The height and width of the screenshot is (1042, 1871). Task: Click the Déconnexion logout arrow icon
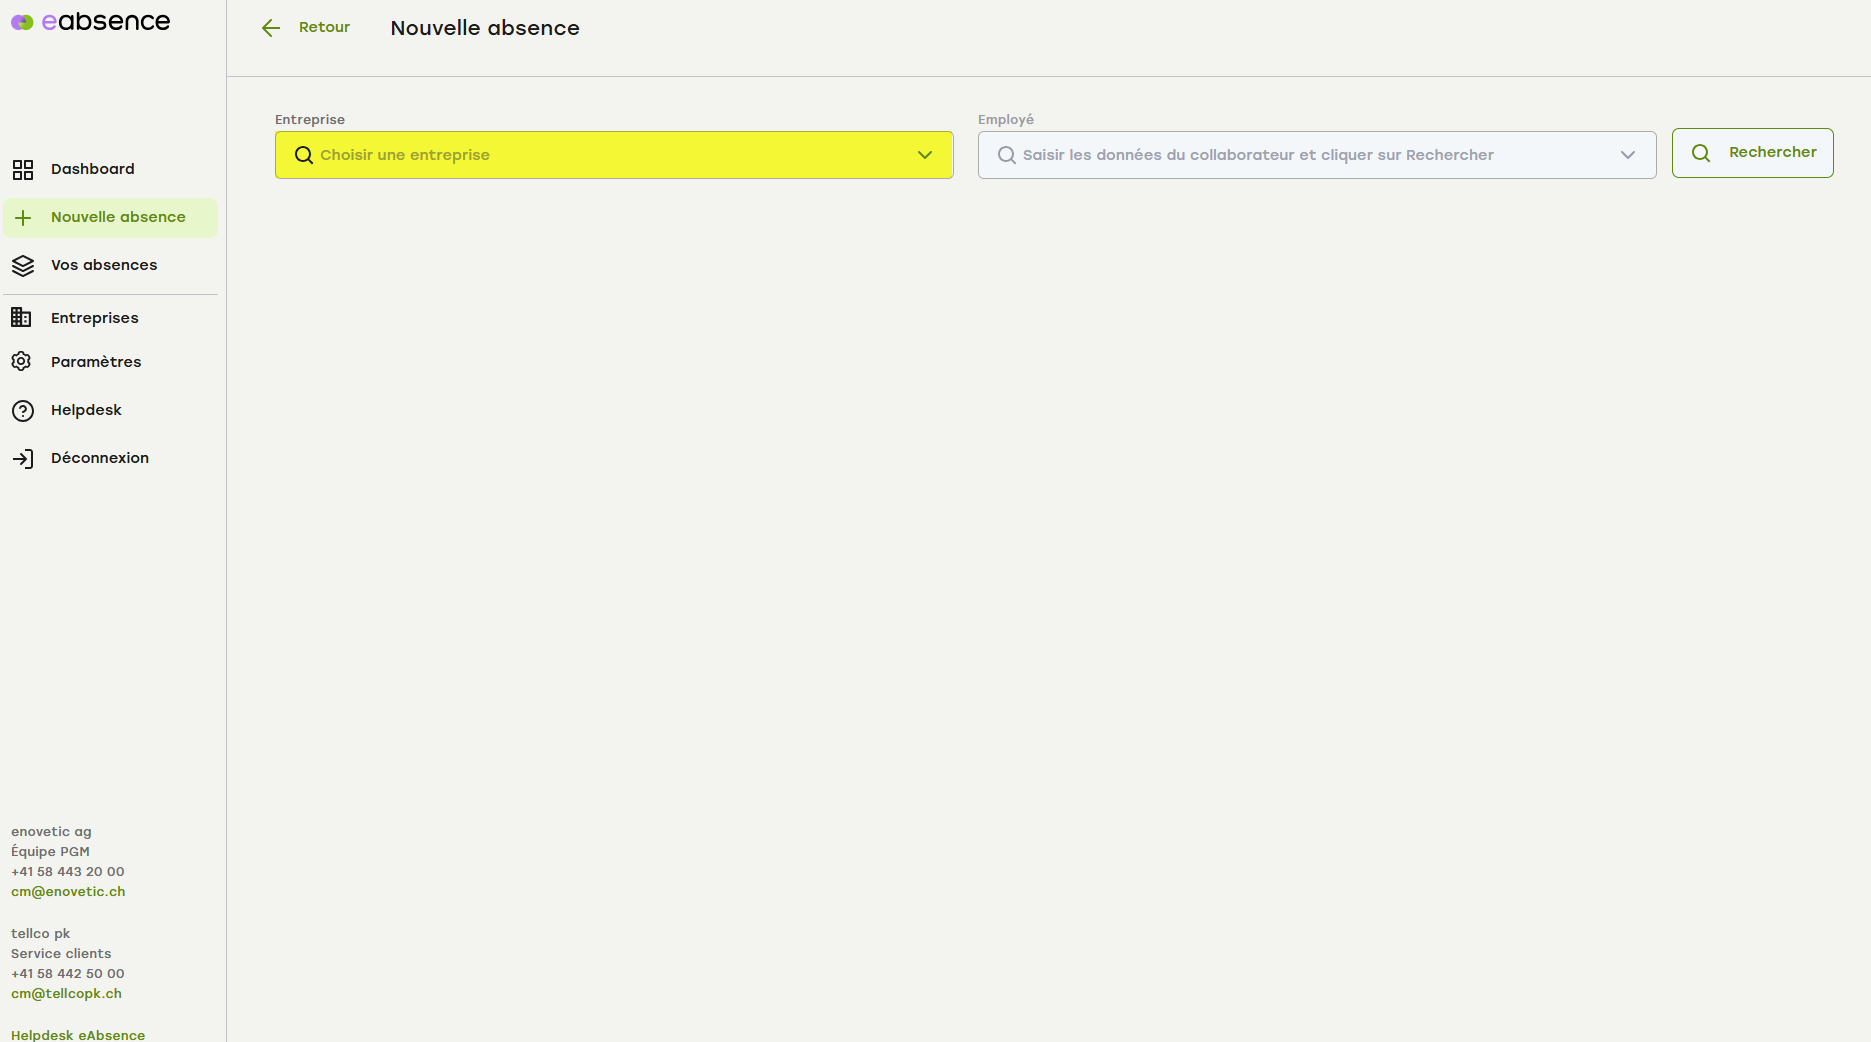coord(22,459)
